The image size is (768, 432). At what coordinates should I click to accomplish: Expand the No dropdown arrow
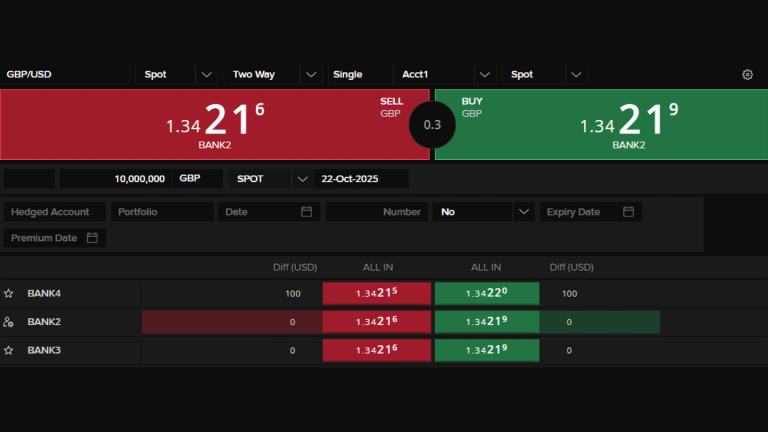tap(524, 212)
